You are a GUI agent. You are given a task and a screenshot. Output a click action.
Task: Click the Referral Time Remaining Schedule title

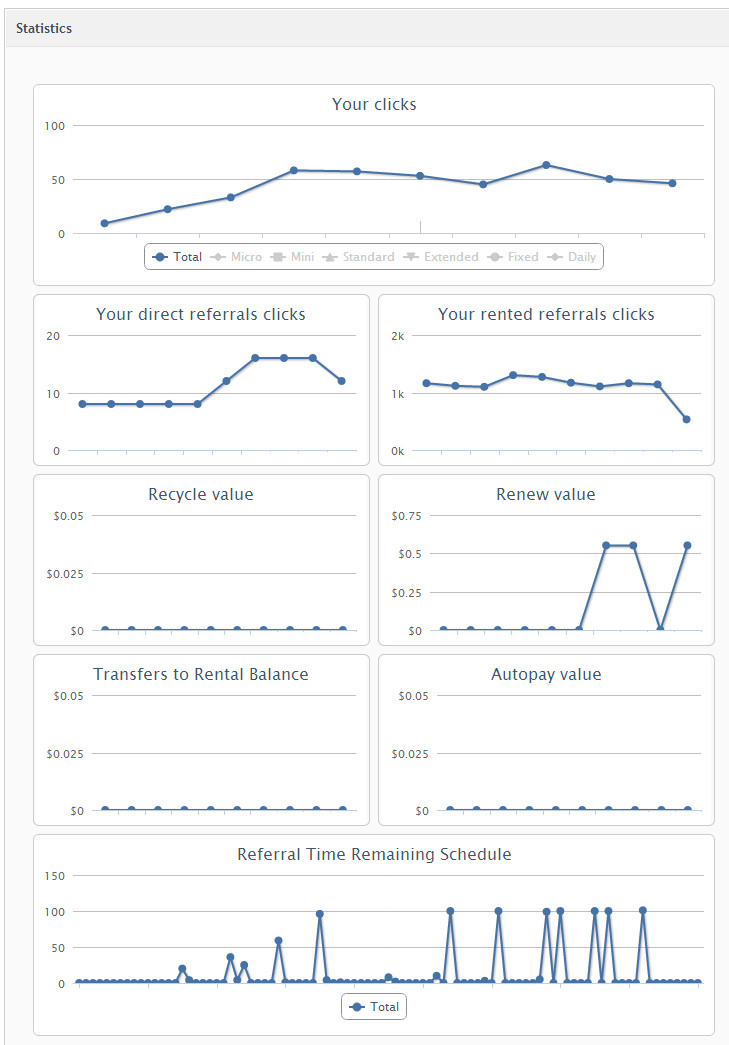click(374, 854)
